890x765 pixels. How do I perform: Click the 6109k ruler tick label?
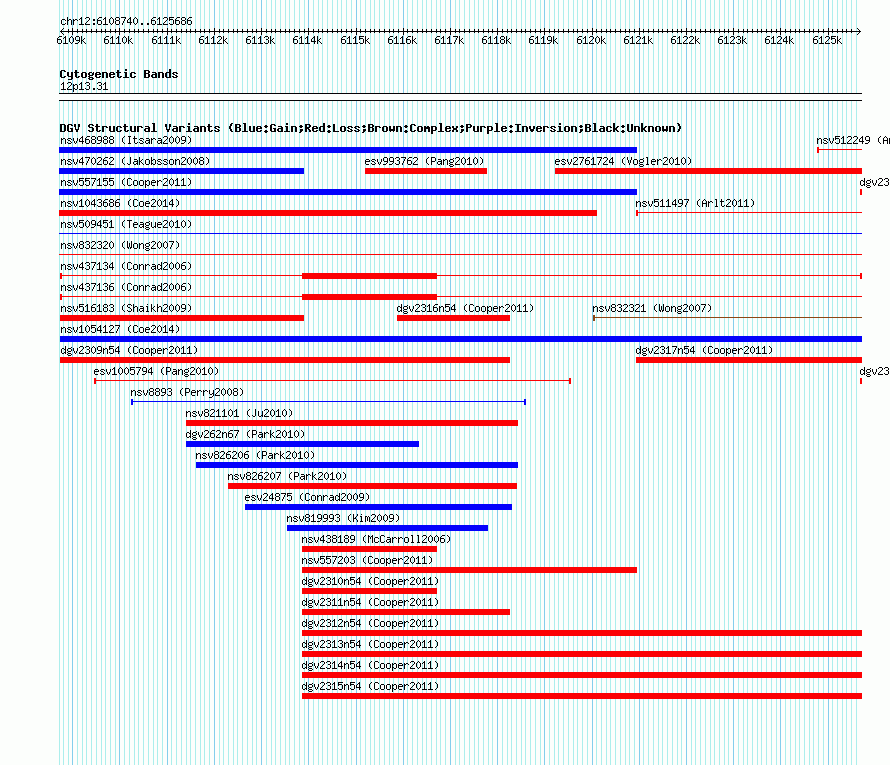pos(71,40)
